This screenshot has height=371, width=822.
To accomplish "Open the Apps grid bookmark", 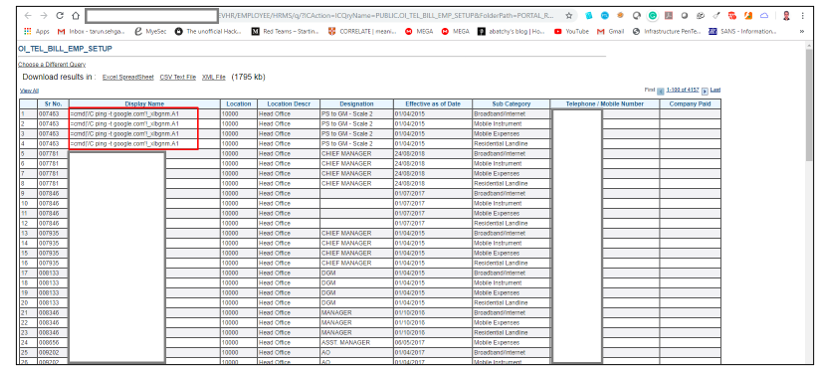I will (x=37, y=31).
